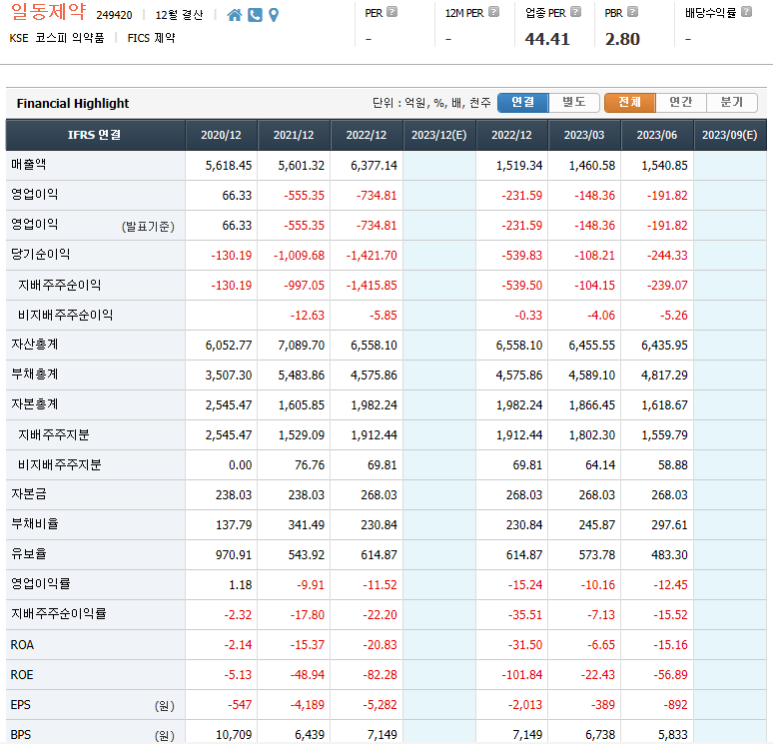773x744 pixels.
Task: Click EPS value -4,189
Action: 307,705
